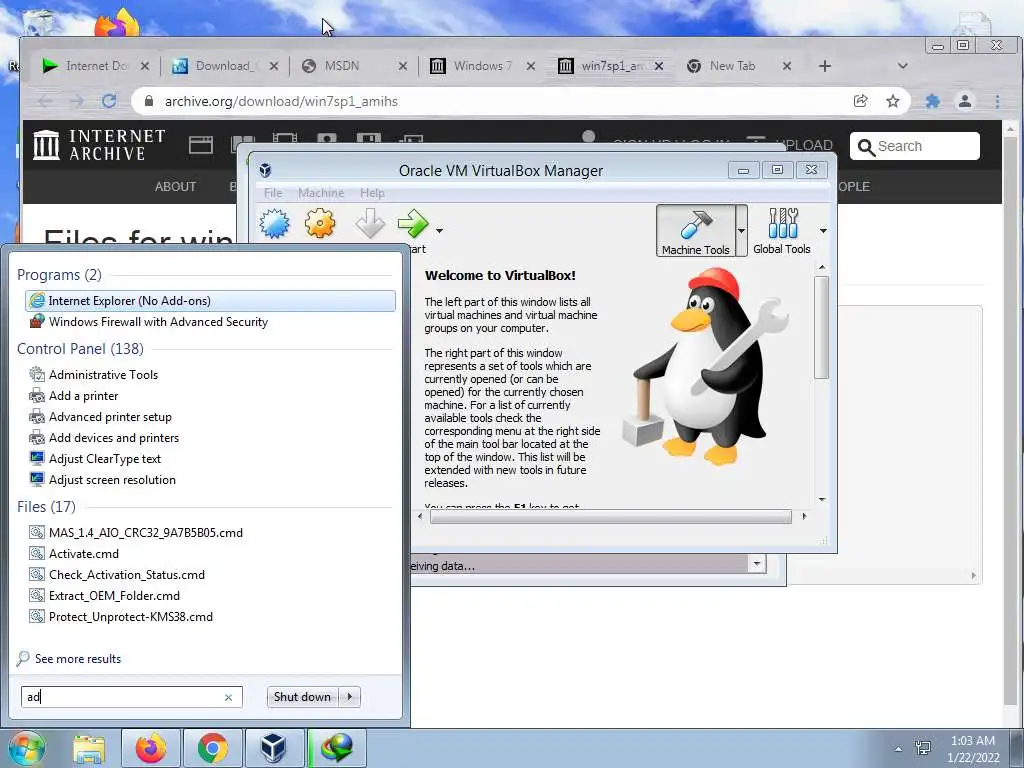Open Chrome Extensions puzzle icon
This screenshot has width=1024, height=768.
[x=933, y=101]
